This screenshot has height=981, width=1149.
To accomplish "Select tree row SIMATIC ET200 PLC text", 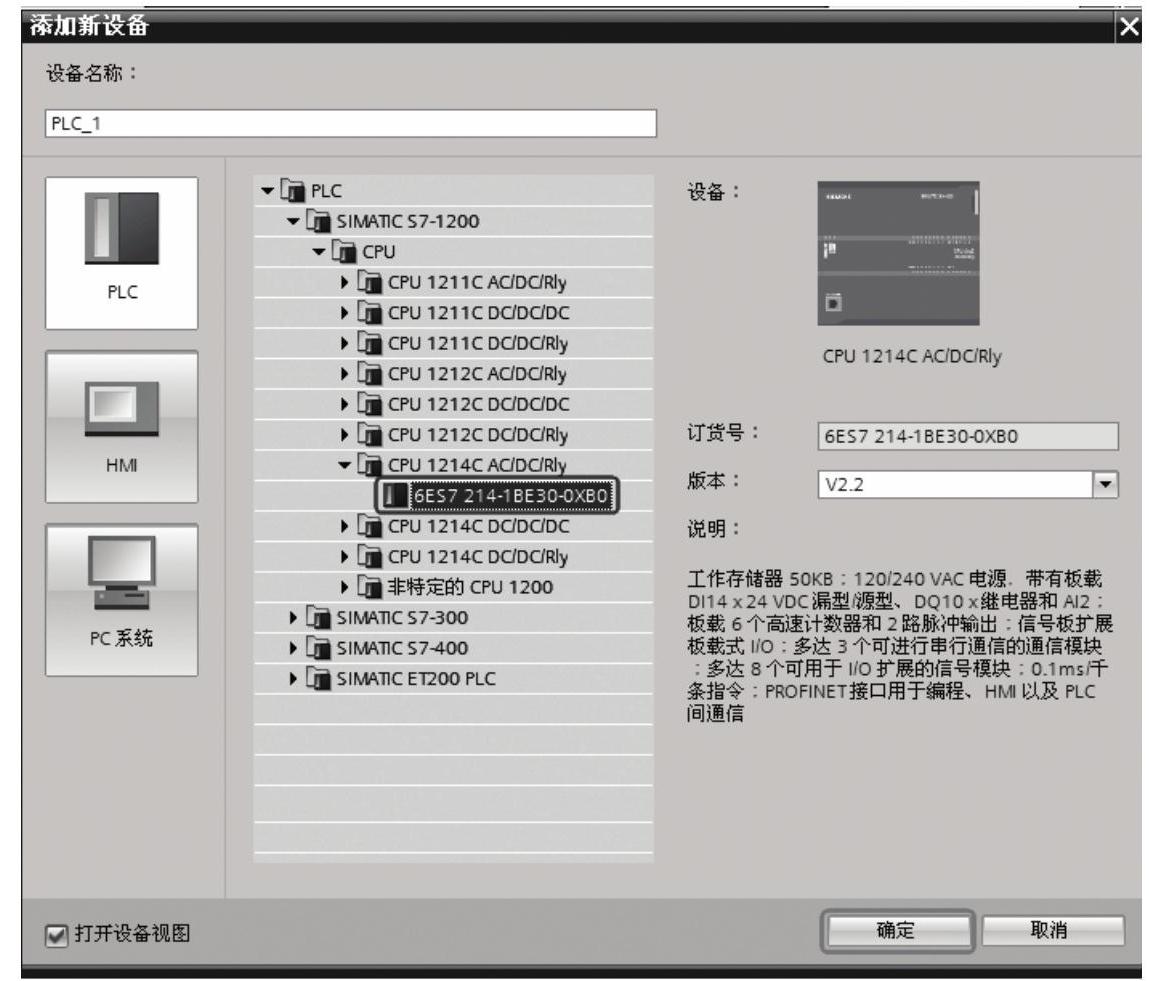I will 416,679.
